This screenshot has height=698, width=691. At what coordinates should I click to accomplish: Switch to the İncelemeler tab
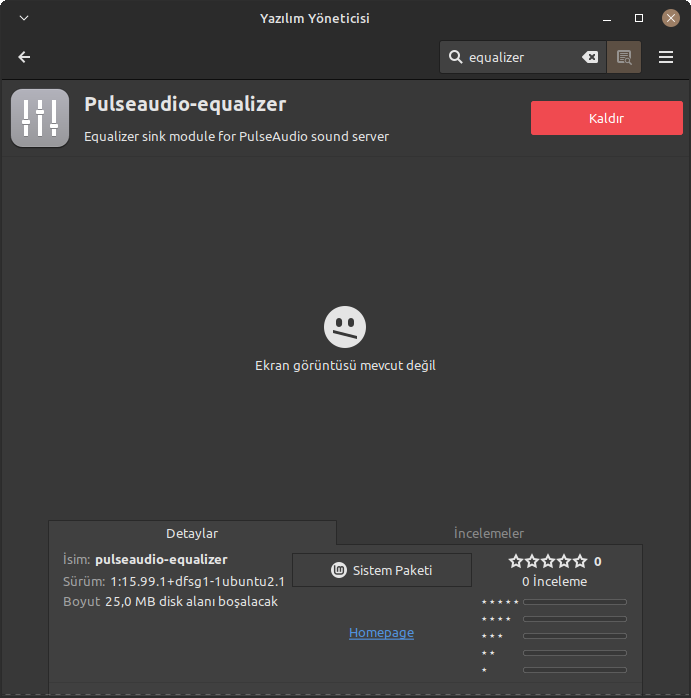[x=488, y=533]
